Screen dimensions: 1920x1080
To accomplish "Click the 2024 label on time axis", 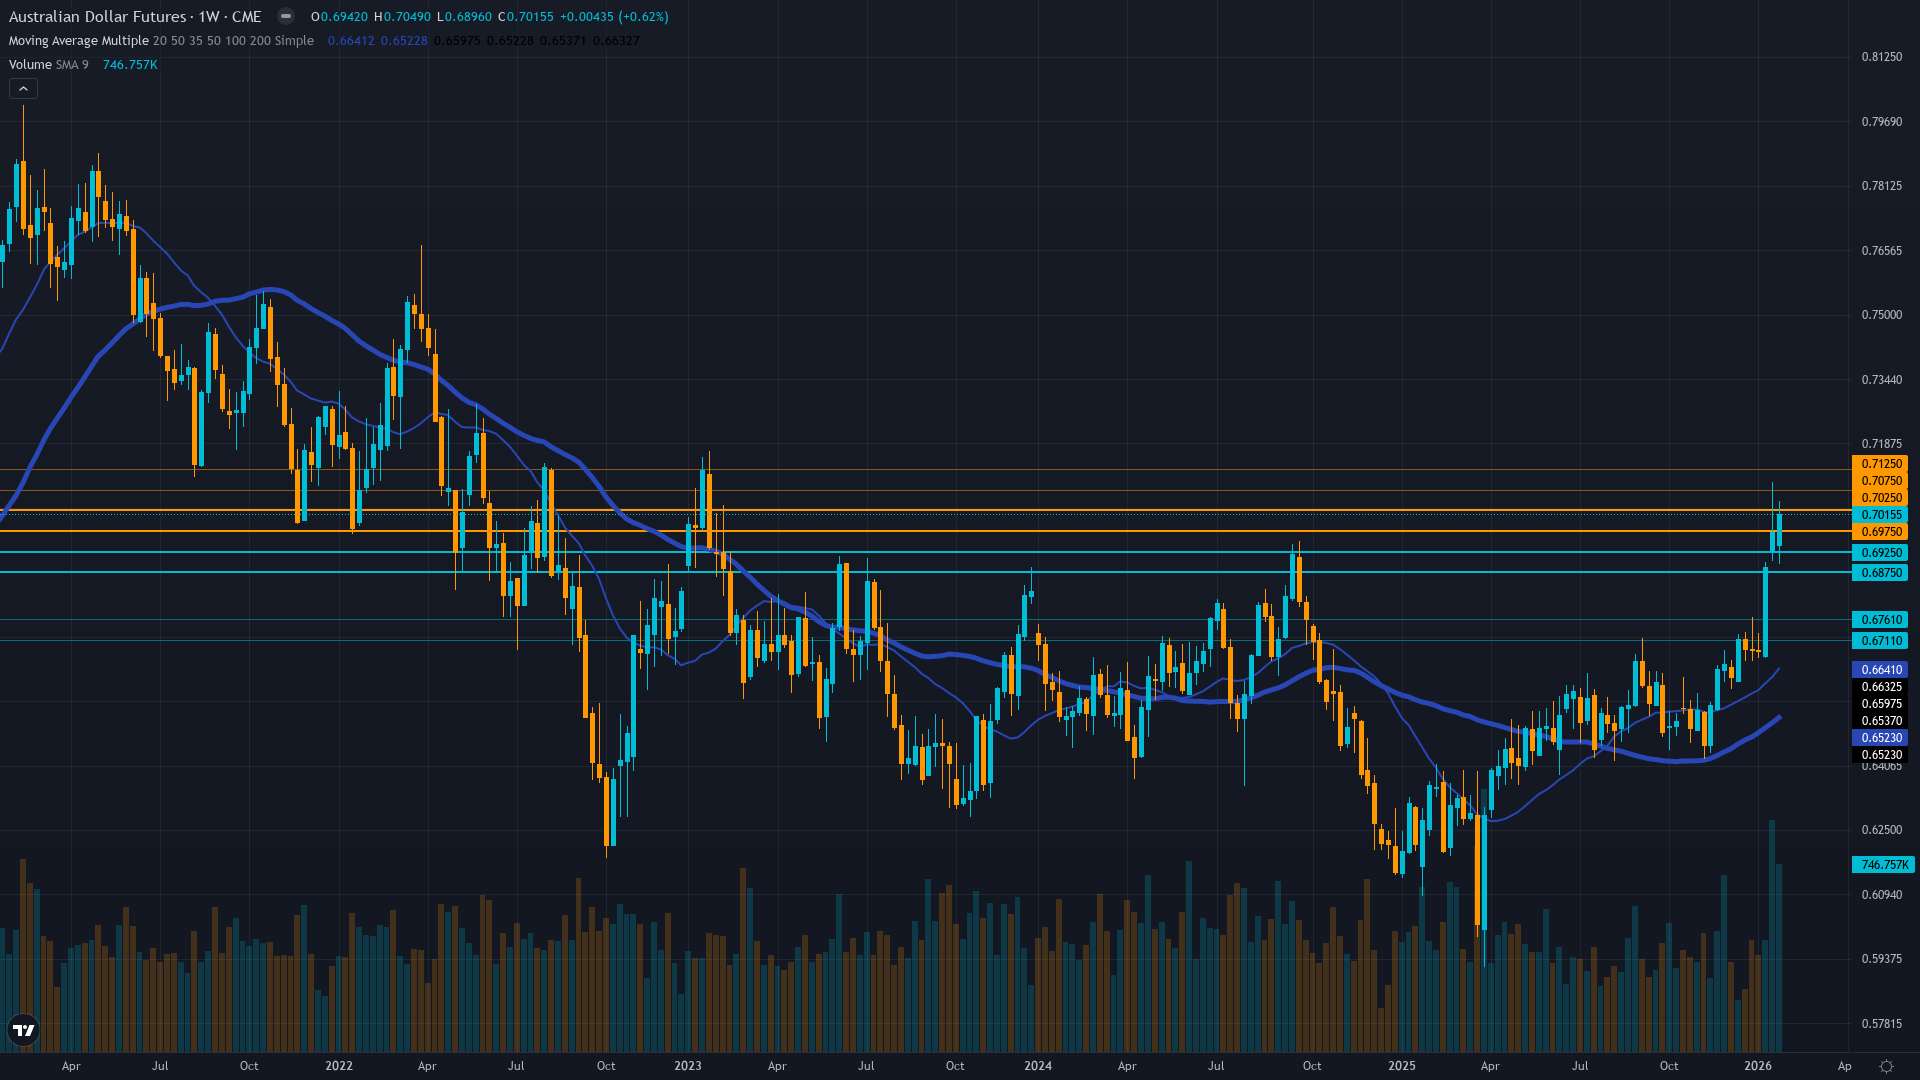I will click(1038, 1066).
